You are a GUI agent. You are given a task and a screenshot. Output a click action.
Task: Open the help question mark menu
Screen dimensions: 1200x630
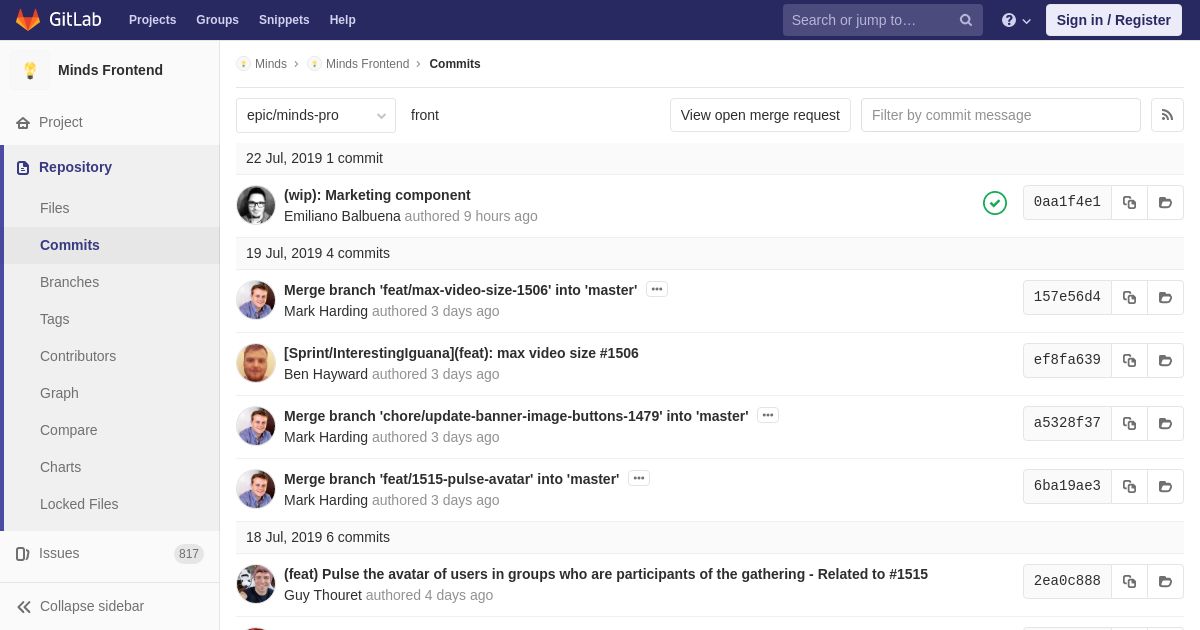click(1016, 20)
